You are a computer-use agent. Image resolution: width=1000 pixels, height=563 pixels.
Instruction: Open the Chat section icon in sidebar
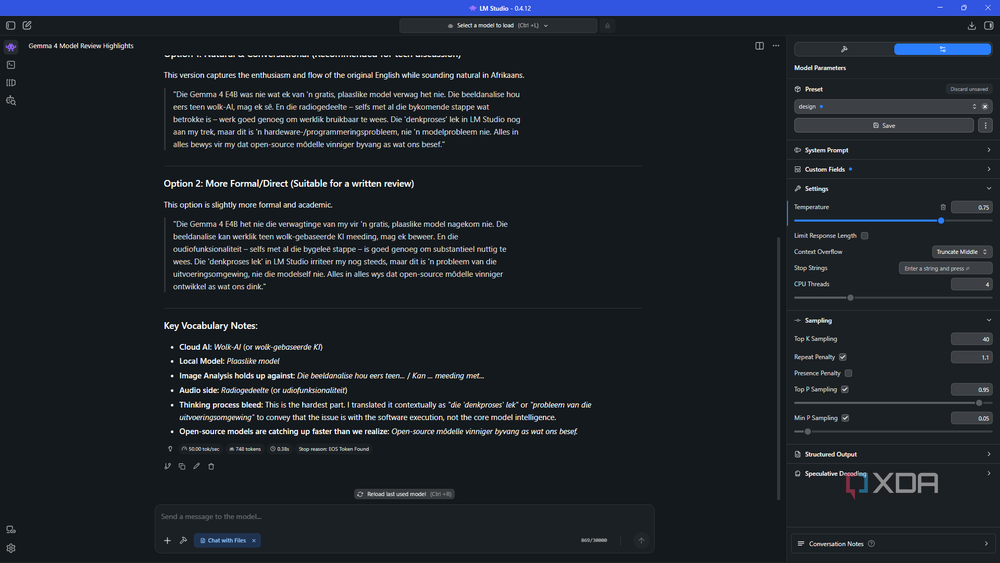point(11,47)
